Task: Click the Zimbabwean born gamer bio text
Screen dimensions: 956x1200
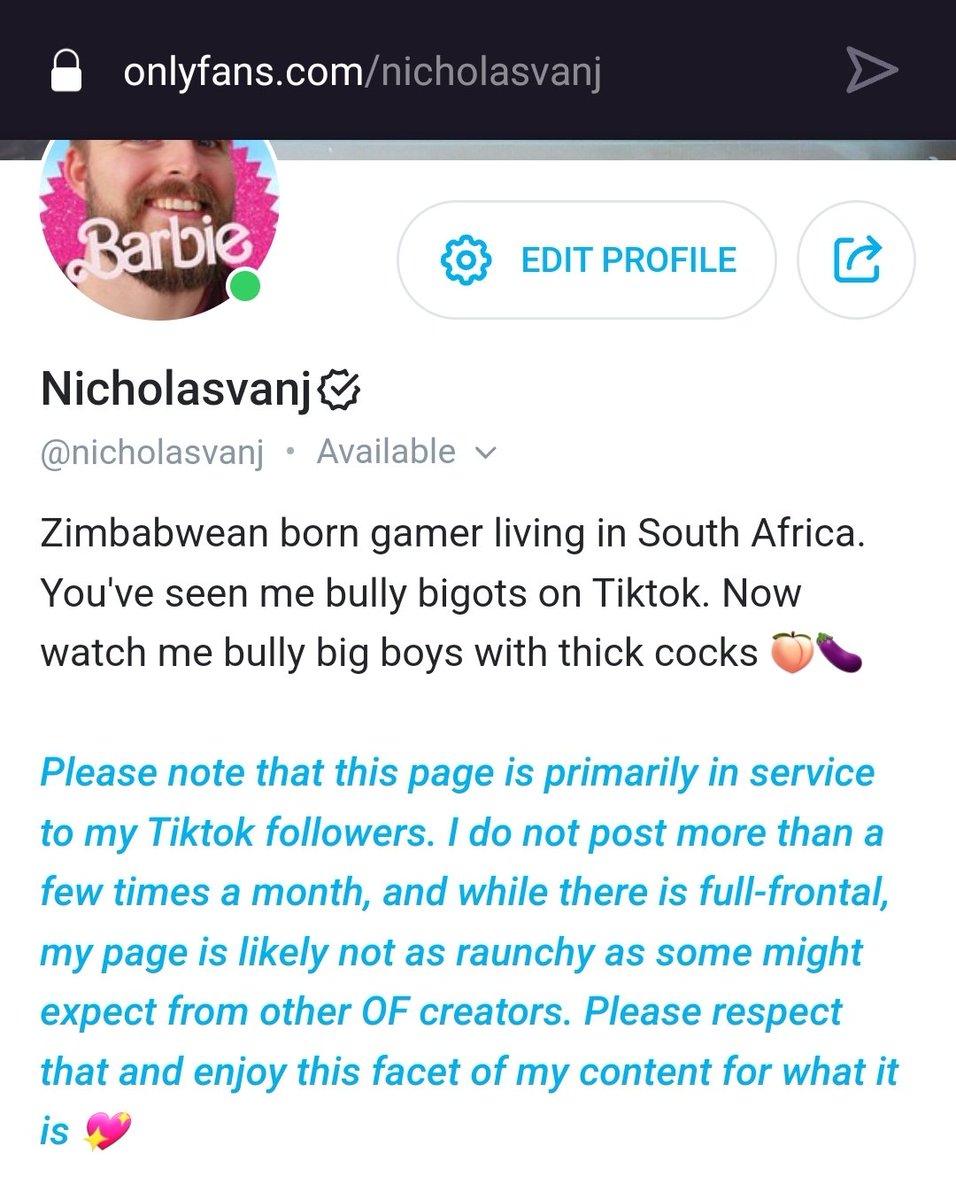Action: 452,593
